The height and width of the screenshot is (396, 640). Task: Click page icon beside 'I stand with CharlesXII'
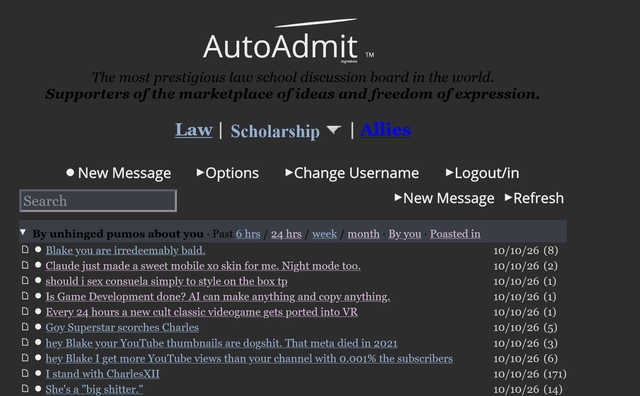point(25,373)
